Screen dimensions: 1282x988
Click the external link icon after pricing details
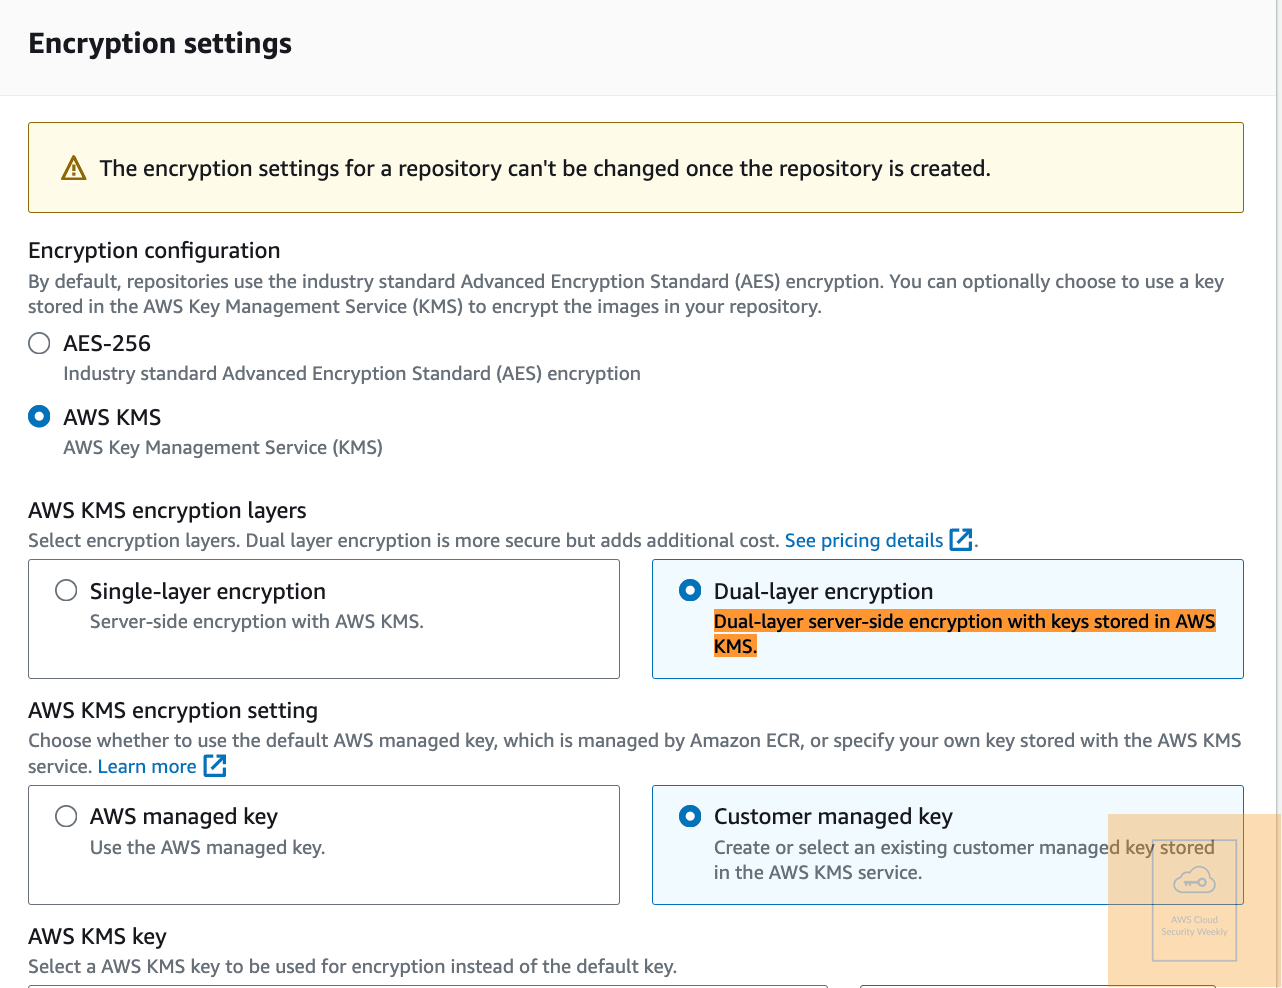[961, 540]
